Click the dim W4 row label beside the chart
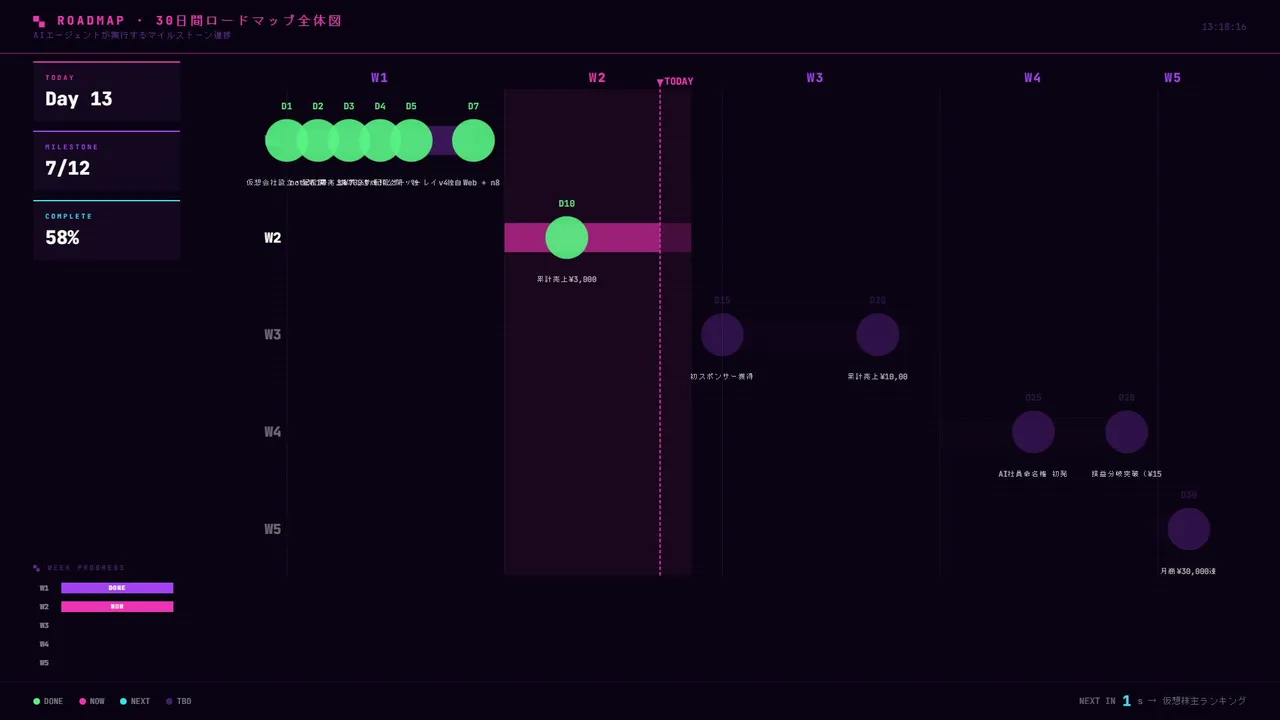Viewport: 1280px width, 720px height. (x=272, y=432)
